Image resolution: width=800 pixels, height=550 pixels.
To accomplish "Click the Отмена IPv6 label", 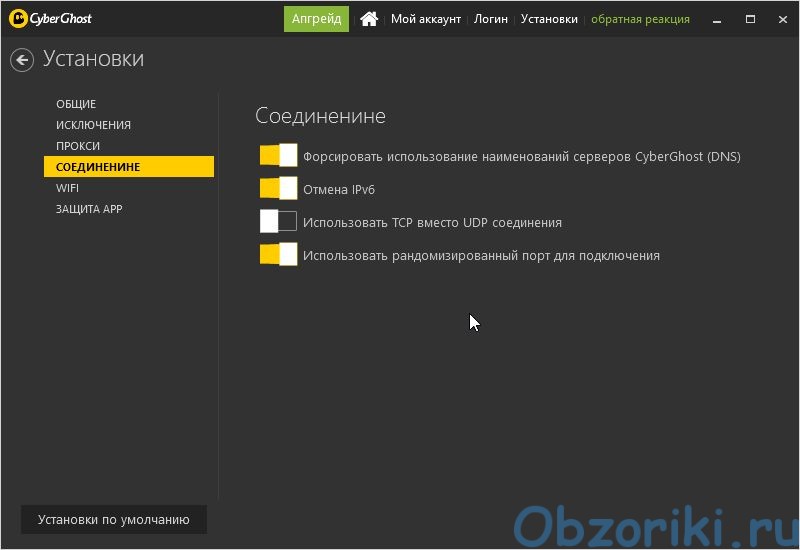I will click(339, 190).
